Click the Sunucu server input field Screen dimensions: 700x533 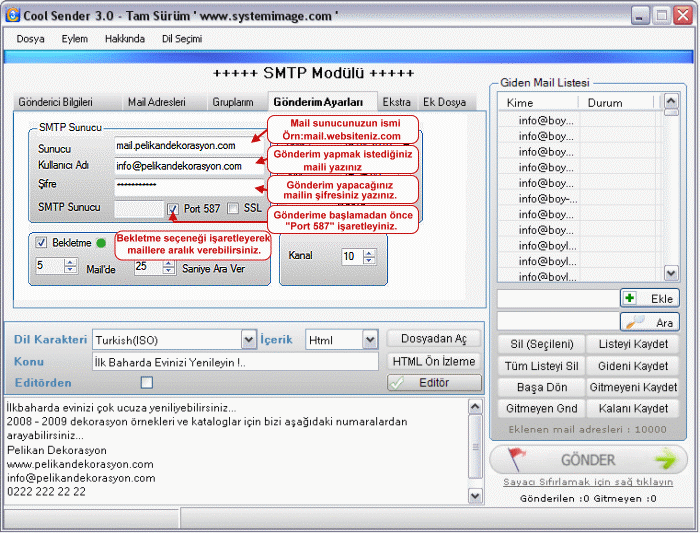pyautogui.click(x=189, y=146)
